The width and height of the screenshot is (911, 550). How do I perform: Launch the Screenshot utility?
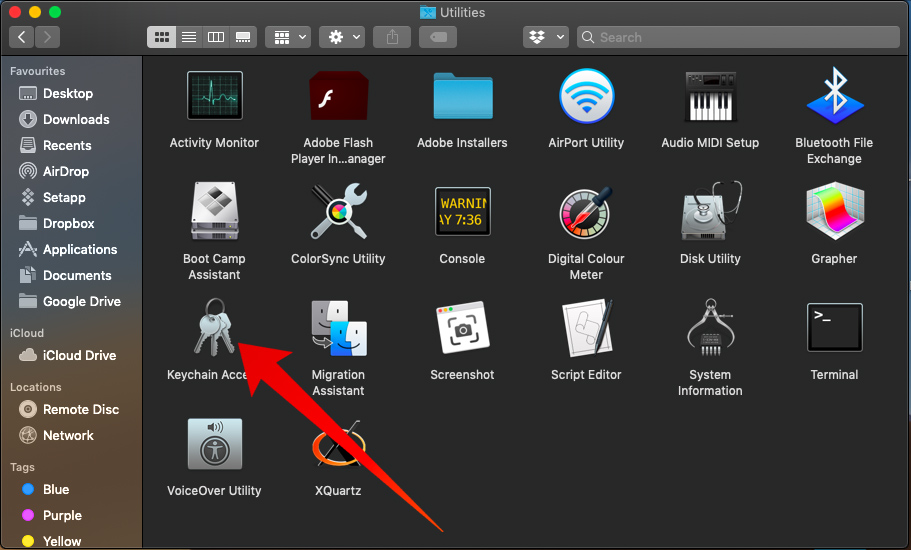click(x=462, y=328)
